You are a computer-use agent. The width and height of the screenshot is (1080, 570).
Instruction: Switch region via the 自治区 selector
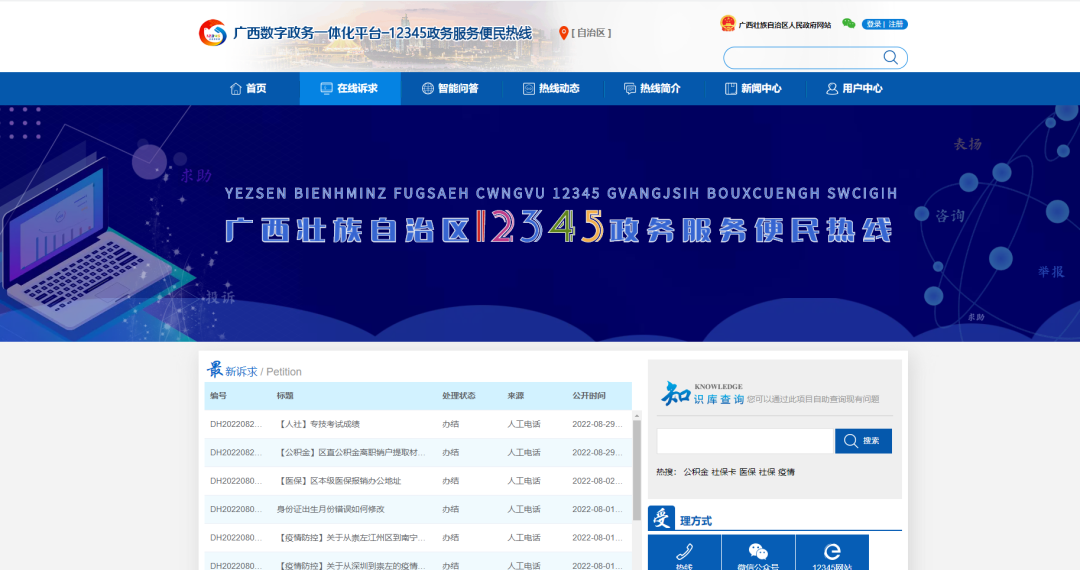pyautogui.click(x=591, y=33)
